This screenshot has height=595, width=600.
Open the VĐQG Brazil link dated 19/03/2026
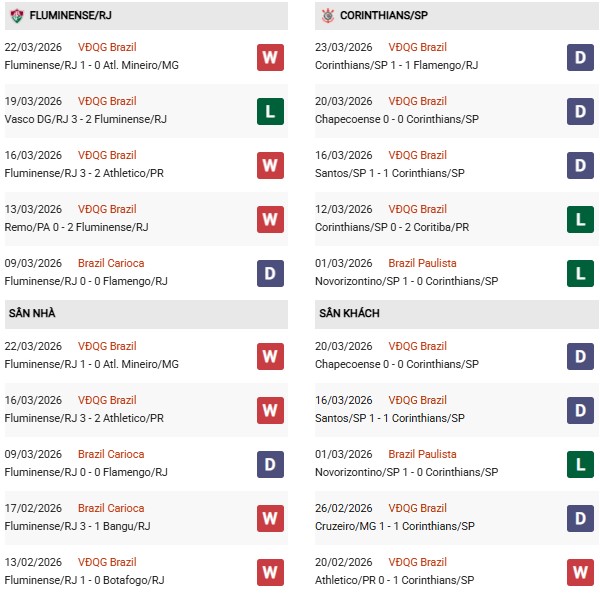tap(107, 101)
